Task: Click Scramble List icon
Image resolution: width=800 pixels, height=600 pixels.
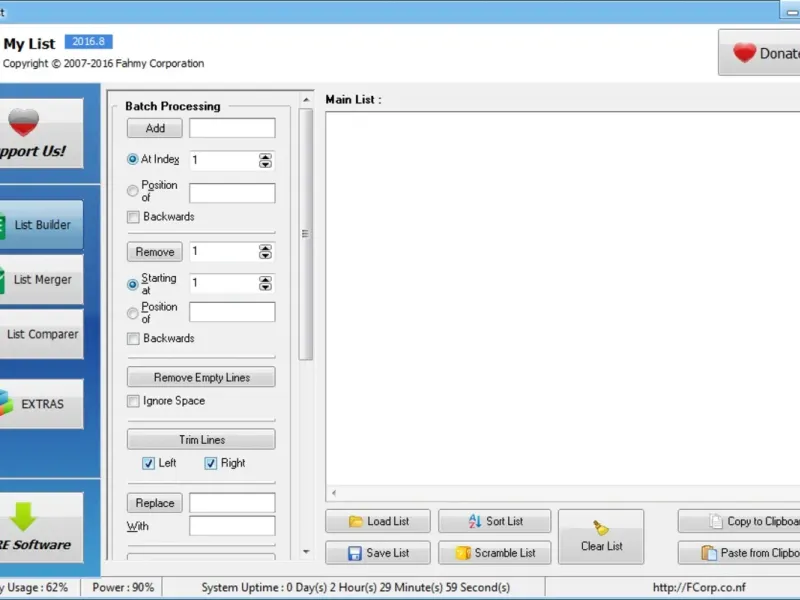Action: 463,553
